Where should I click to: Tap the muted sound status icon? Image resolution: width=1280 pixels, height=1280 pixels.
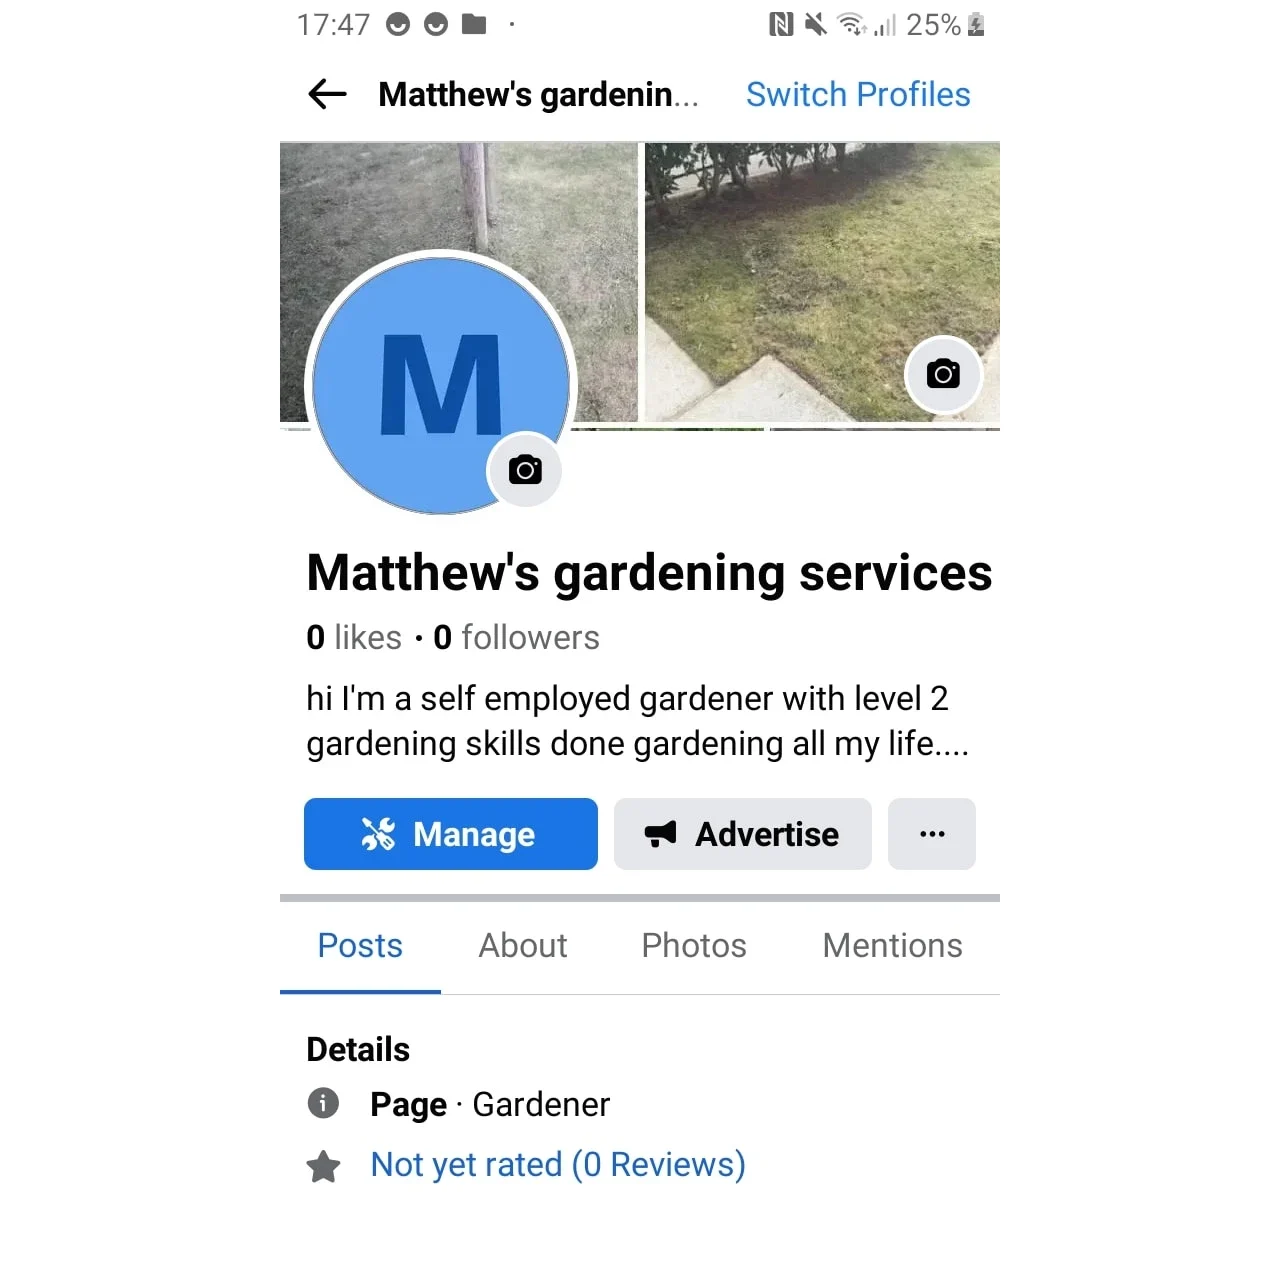tap(816, 24)
